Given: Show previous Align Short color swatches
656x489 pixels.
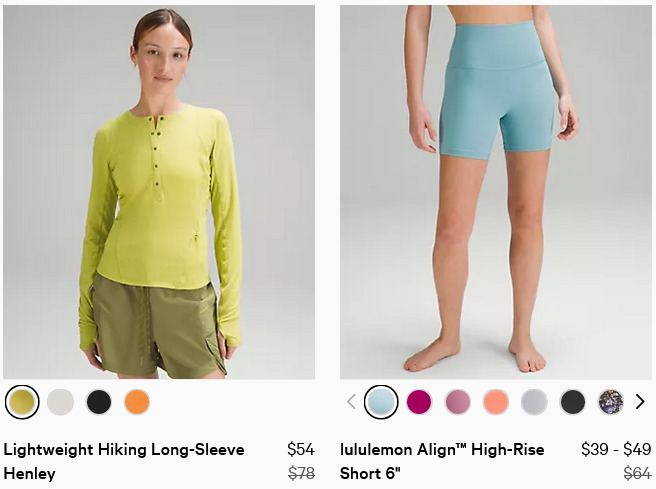Looking at the screenshot, I should click(351, 402).
